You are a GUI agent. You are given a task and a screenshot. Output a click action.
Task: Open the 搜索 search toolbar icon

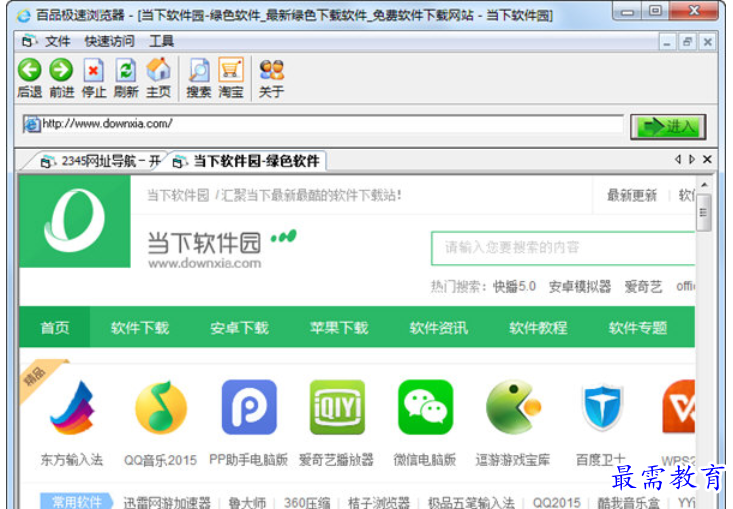point(199,70)
